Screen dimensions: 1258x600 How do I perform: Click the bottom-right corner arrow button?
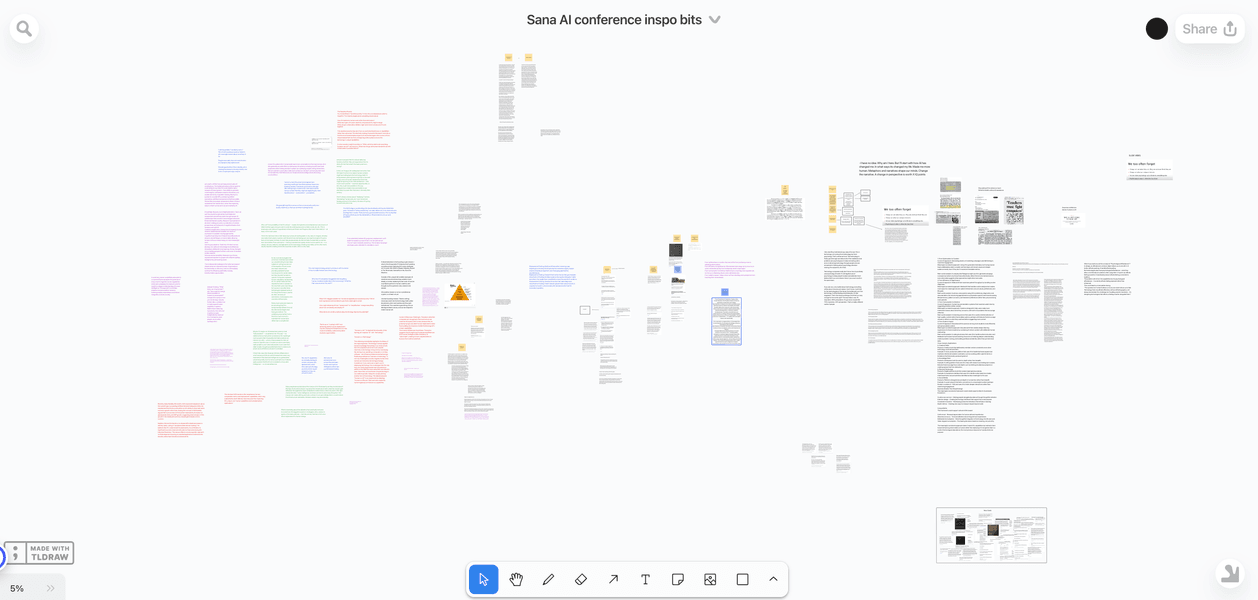coord(1230,573)
